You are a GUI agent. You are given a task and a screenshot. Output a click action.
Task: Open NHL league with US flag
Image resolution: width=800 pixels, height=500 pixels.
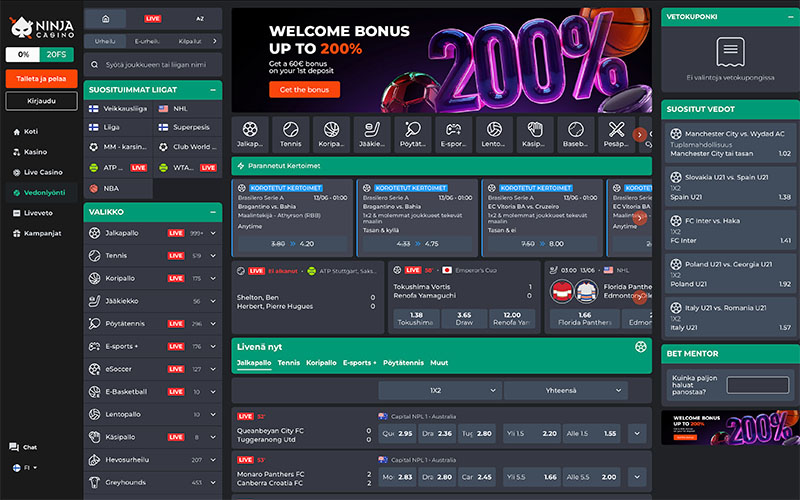coord(187,109)
